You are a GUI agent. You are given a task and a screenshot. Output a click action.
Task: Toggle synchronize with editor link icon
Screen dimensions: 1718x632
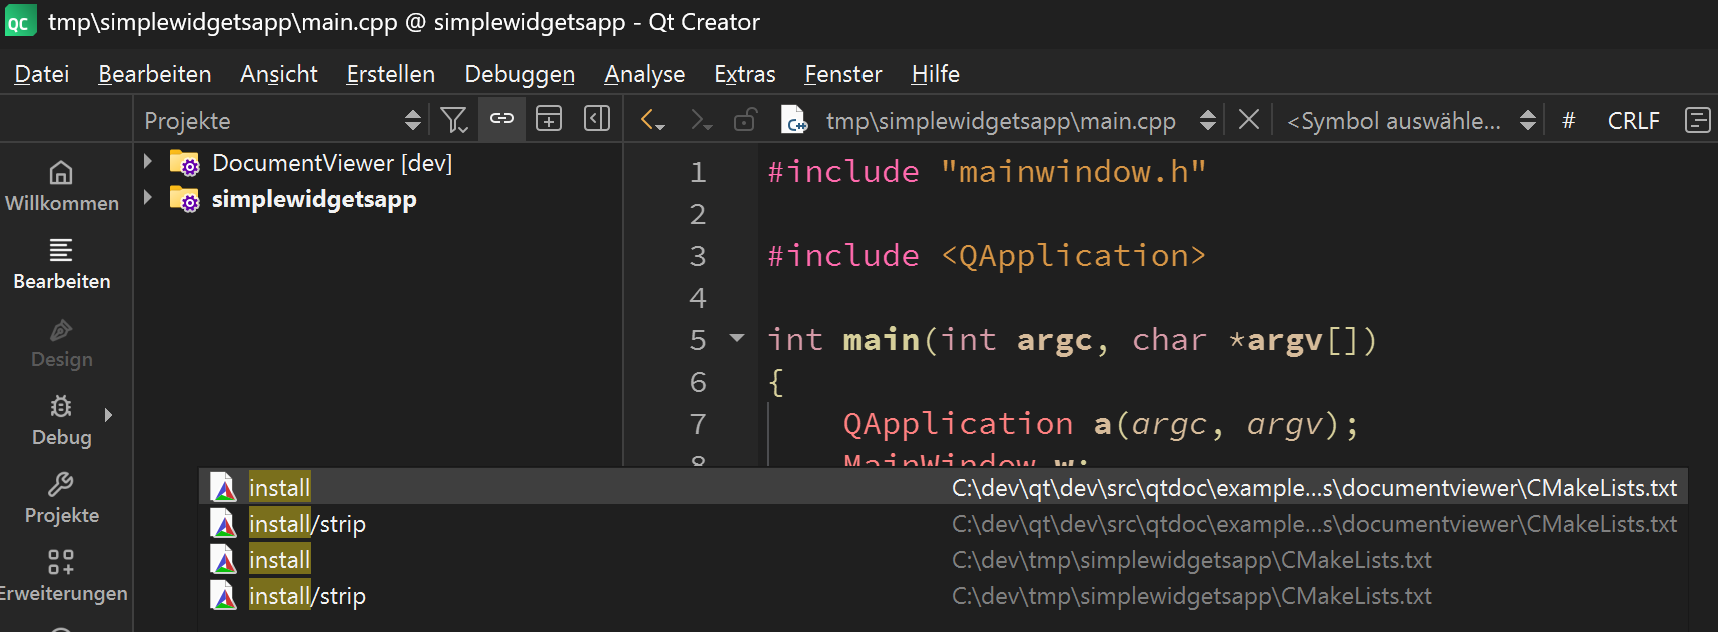502,120
